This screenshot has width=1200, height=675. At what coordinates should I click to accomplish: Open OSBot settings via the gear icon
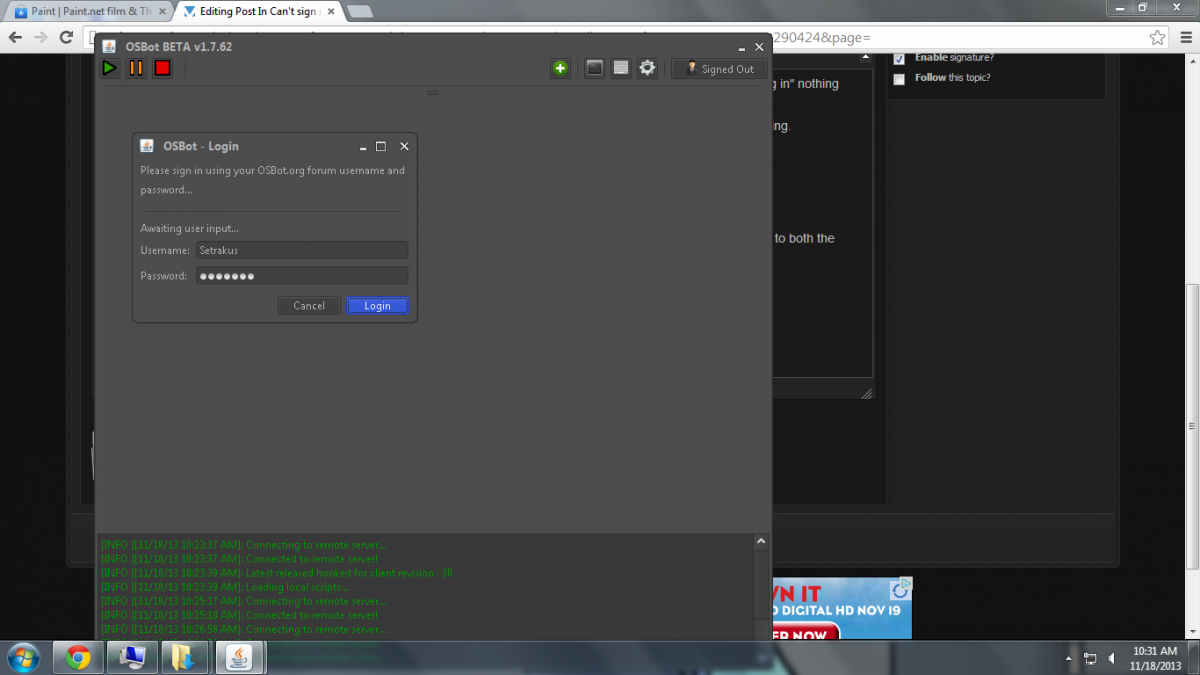click(647, 68)
